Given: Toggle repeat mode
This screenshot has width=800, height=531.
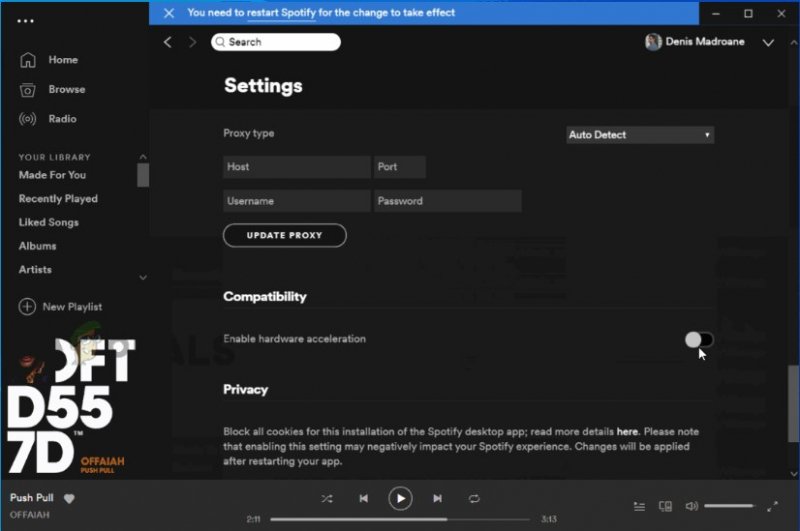Looking at the screenshot, I should coord(474,498).
